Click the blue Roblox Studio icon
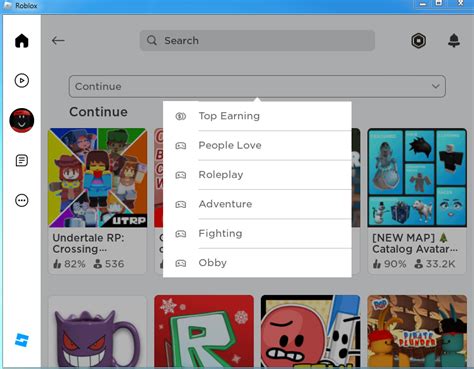474x369 pixels. click(x=22, y=340)
